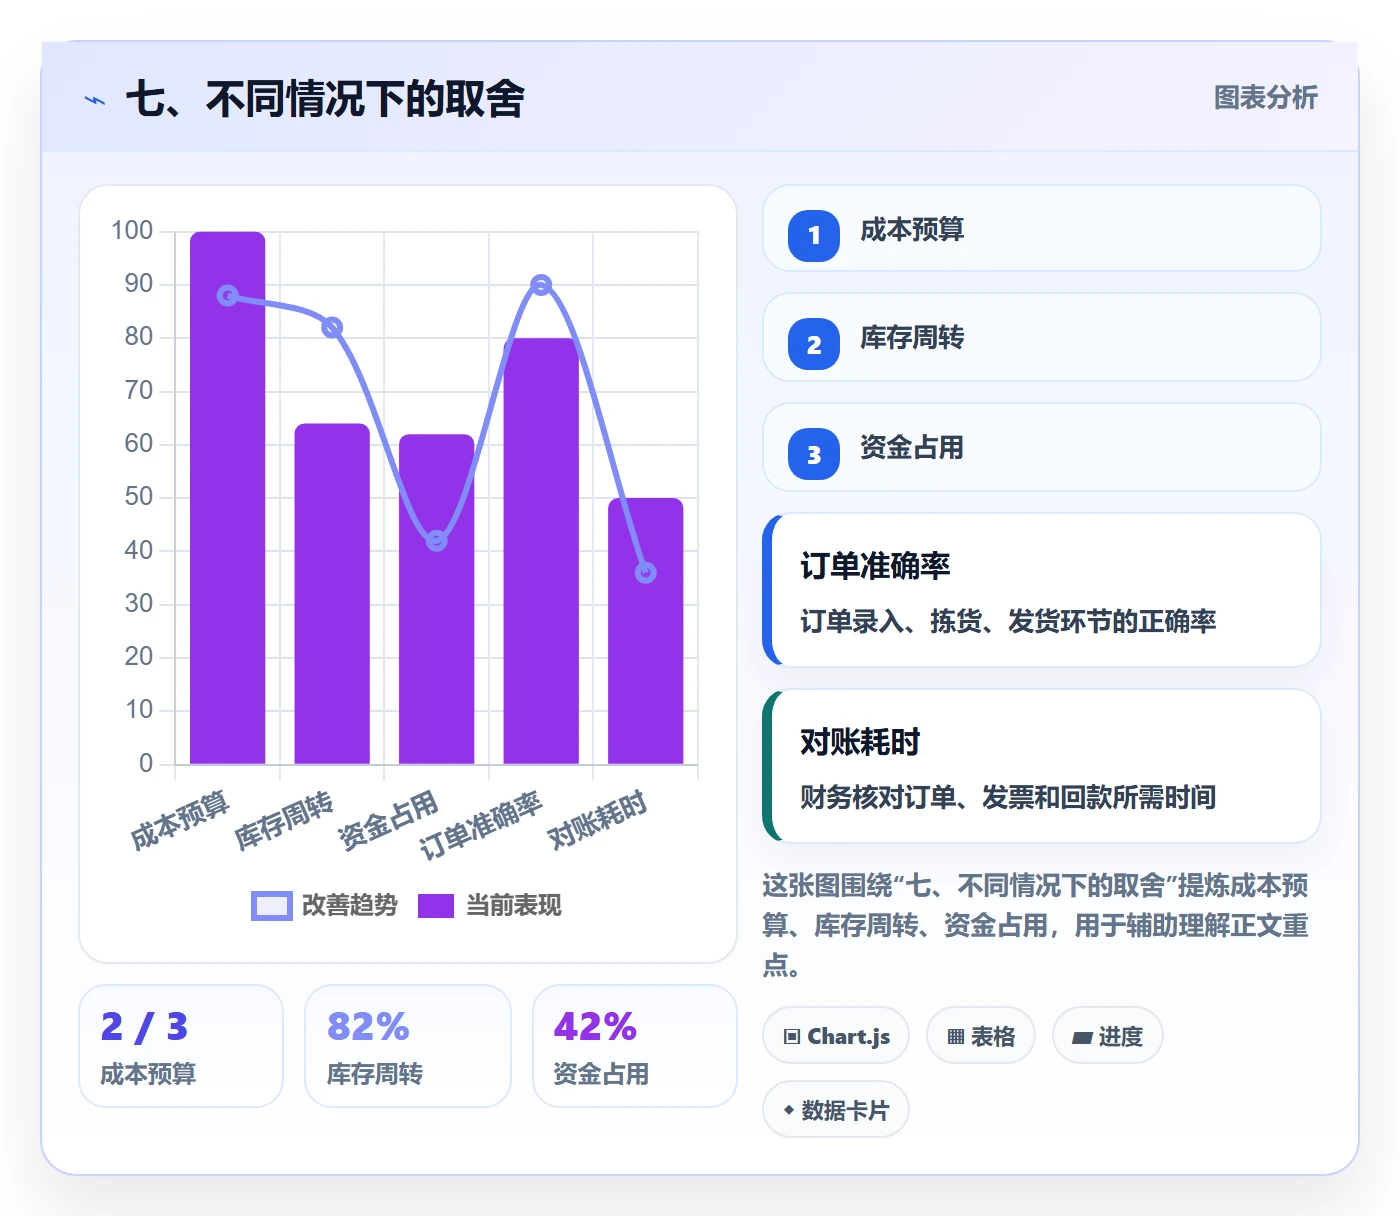Image resolution: width=1400 pixels, height=1216 pixels.
Task: Click the 财务核对订单、发票和回款所需时间 description
Action: 1008,797
